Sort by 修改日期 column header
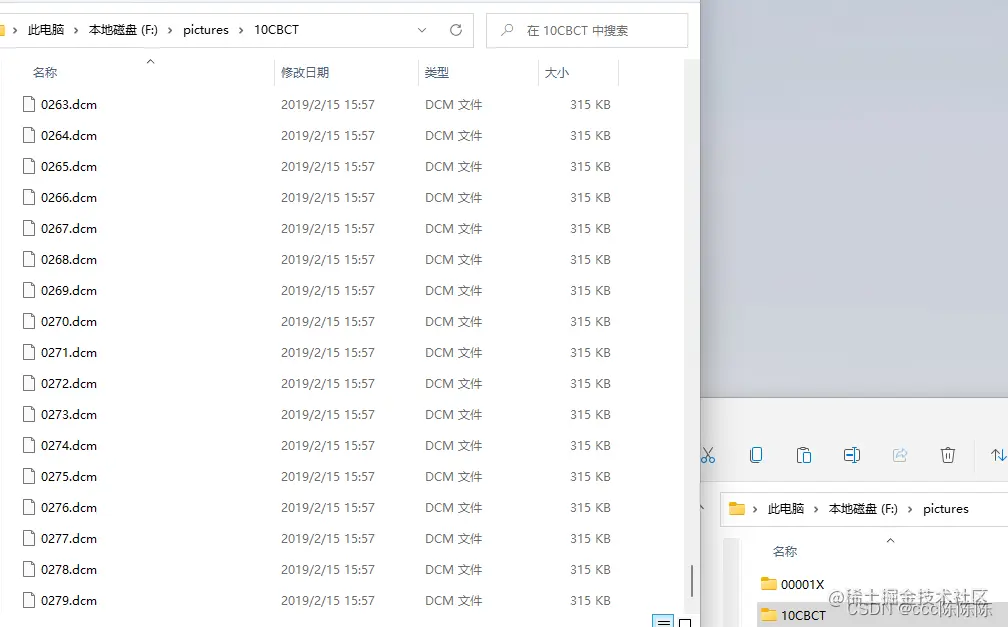1008x627 pixels. click(305, 73)
